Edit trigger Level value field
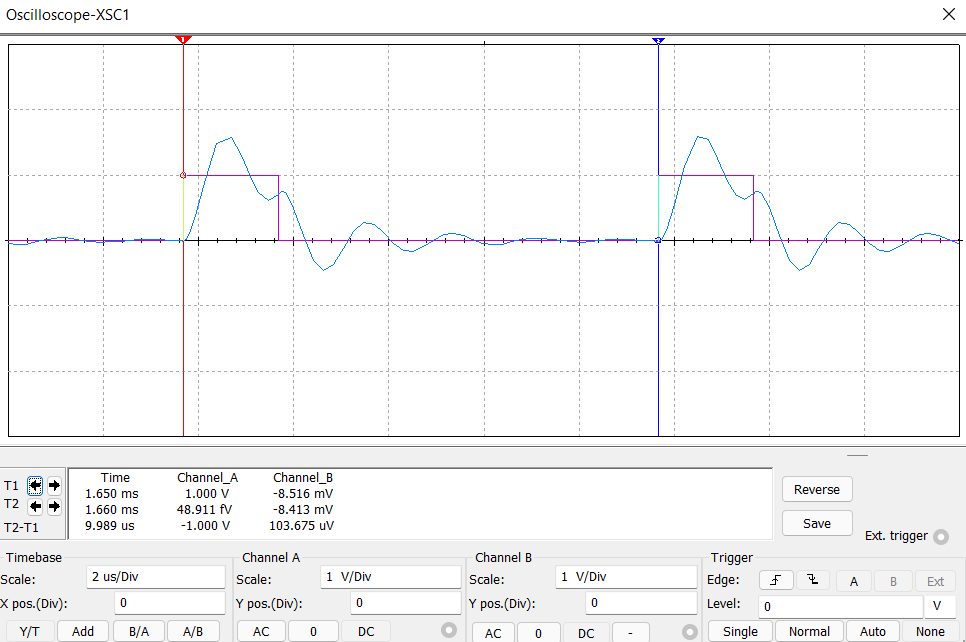The width and height of the screenshot is (966, 642). tap(840, 606)
